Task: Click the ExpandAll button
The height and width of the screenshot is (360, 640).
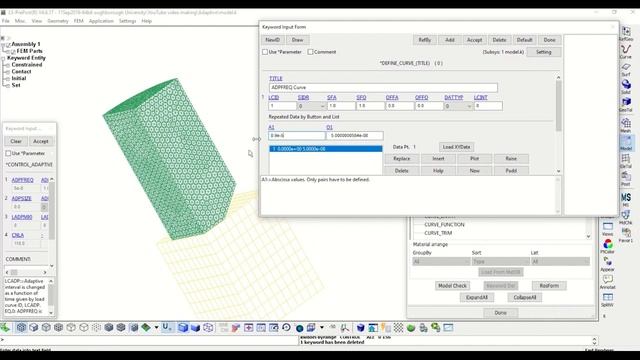Action: point(477,298)
